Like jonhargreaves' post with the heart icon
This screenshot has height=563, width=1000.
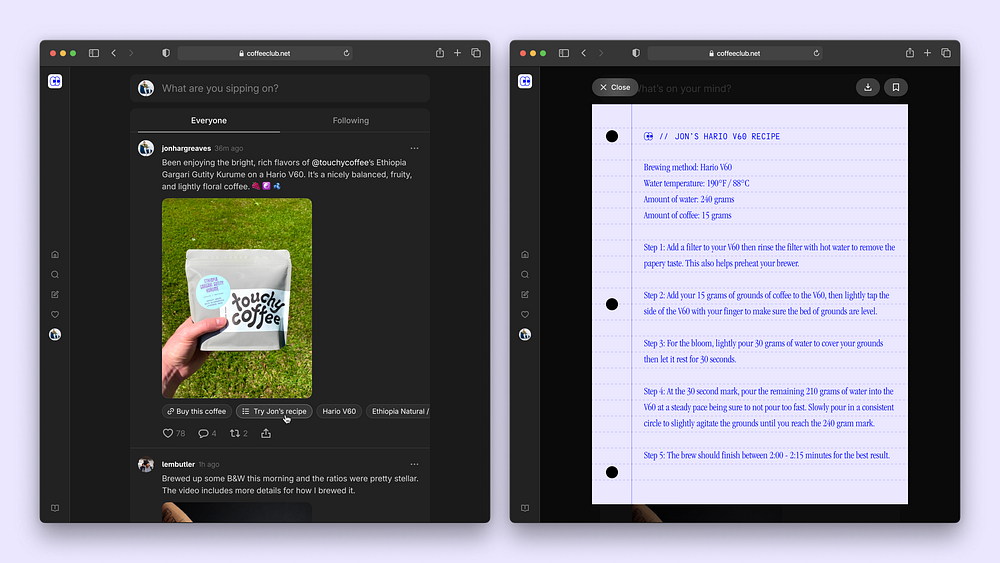168,433
